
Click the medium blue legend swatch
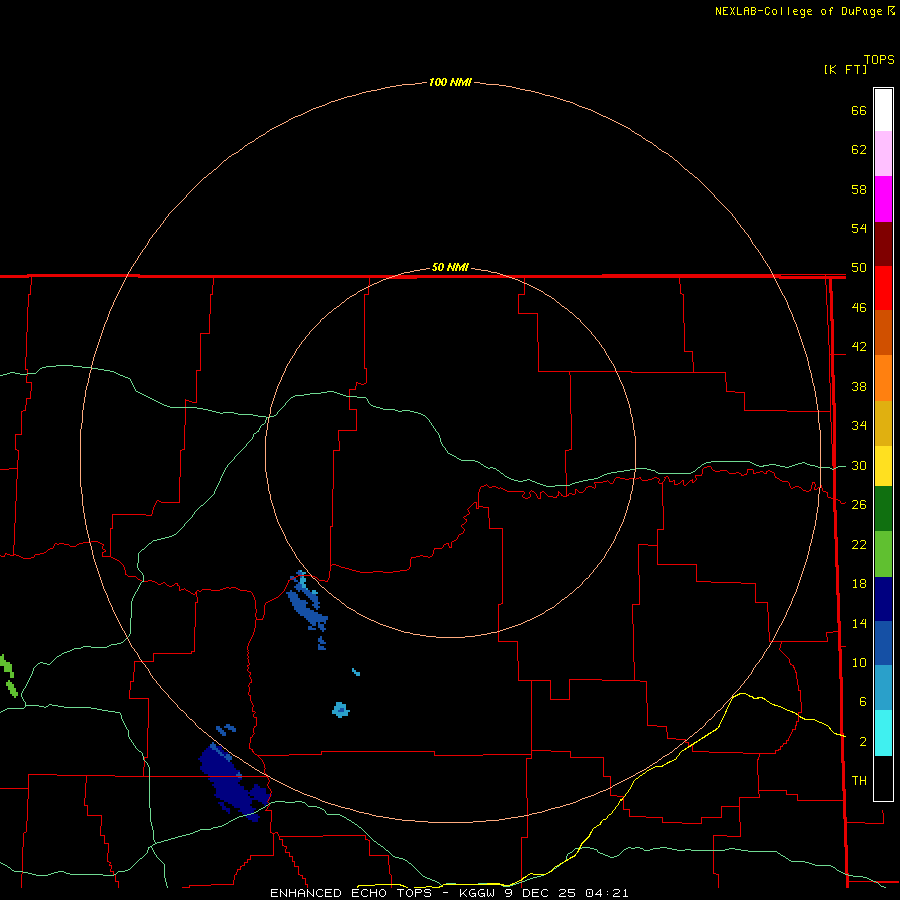coord(883,643)
